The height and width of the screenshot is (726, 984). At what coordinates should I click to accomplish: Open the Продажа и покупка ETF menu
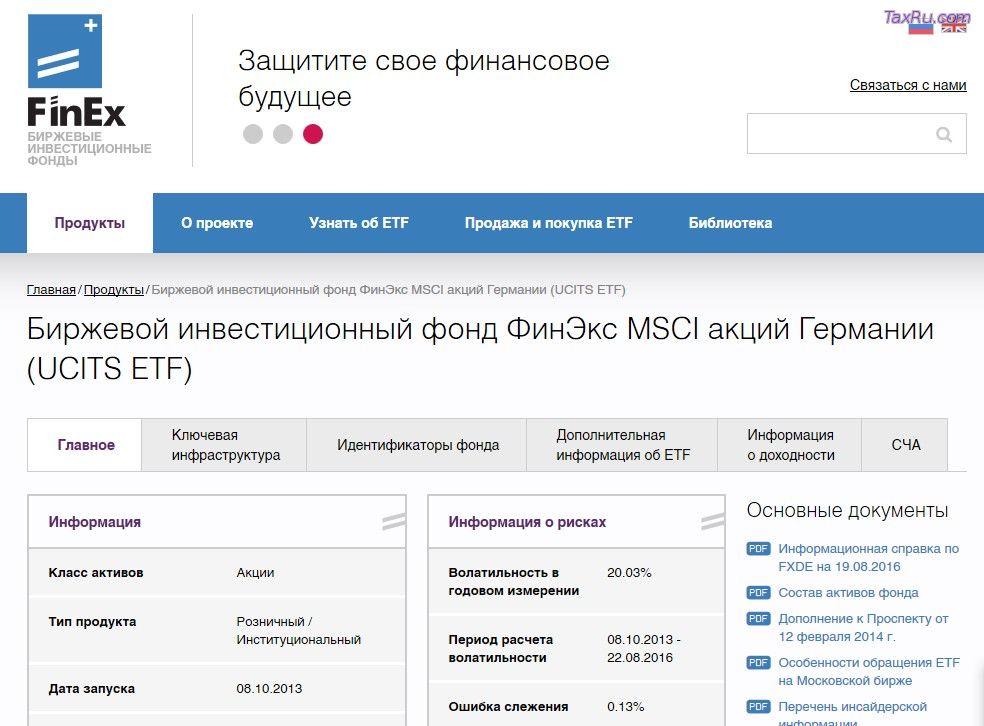point(548,222)
